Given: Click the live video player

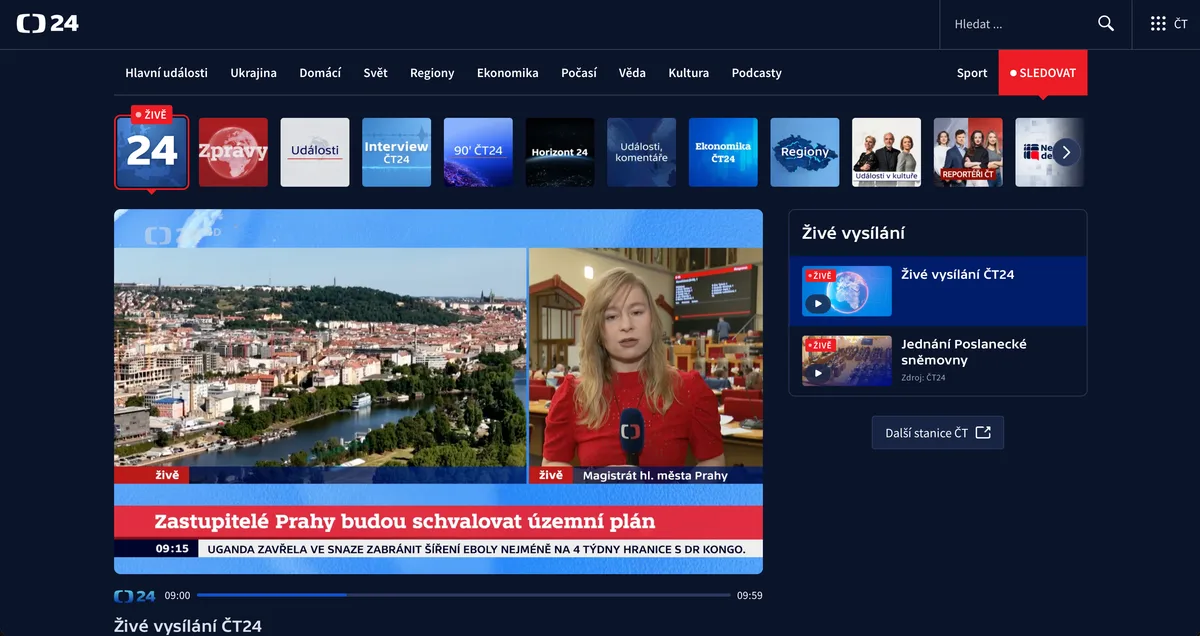Looking at the screenshot, I should point(438,391).
